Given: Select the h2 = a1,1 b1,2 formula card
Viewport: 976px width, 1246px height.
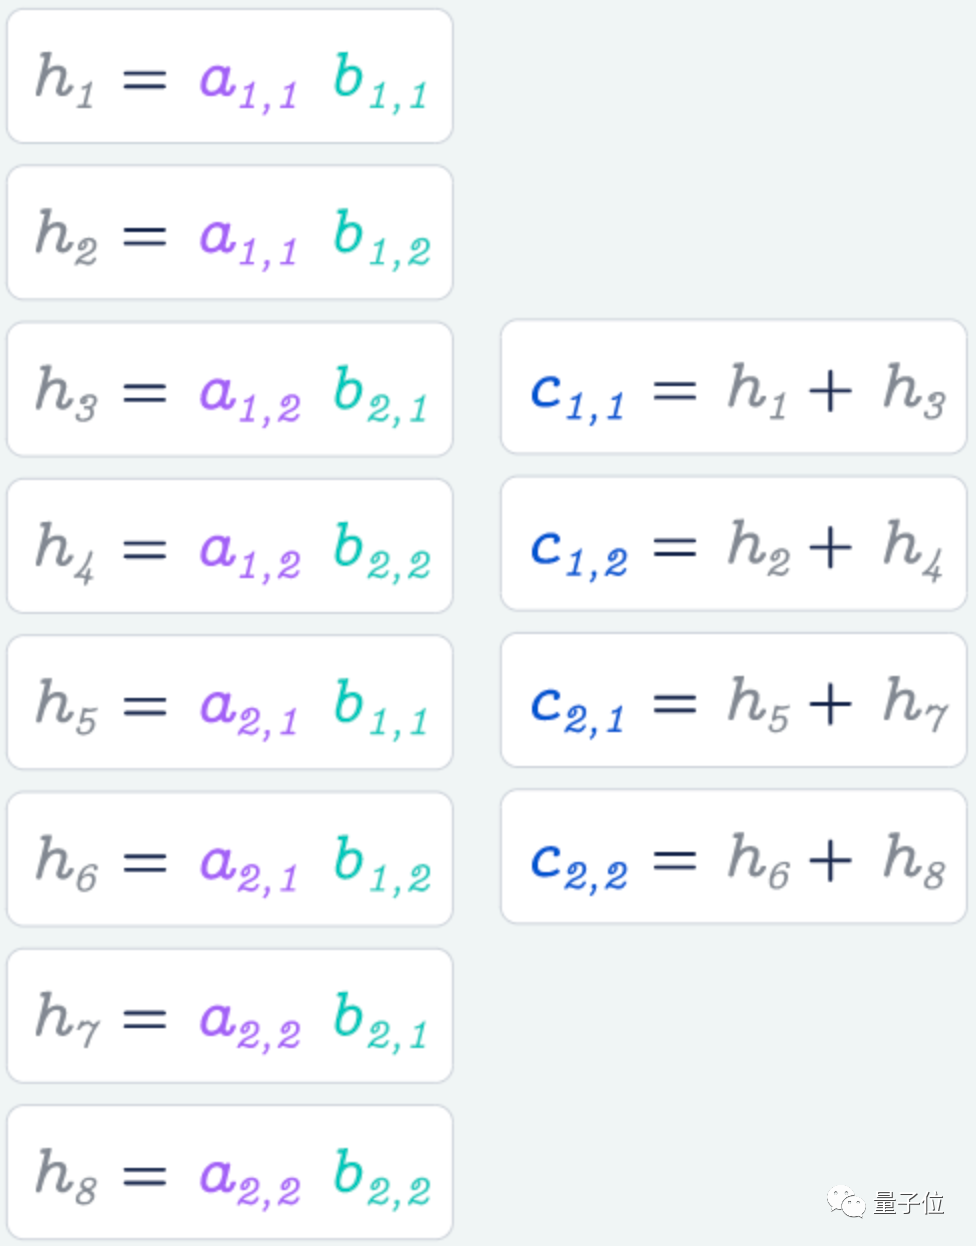Looking at the screenshot, I should [230, 233].
